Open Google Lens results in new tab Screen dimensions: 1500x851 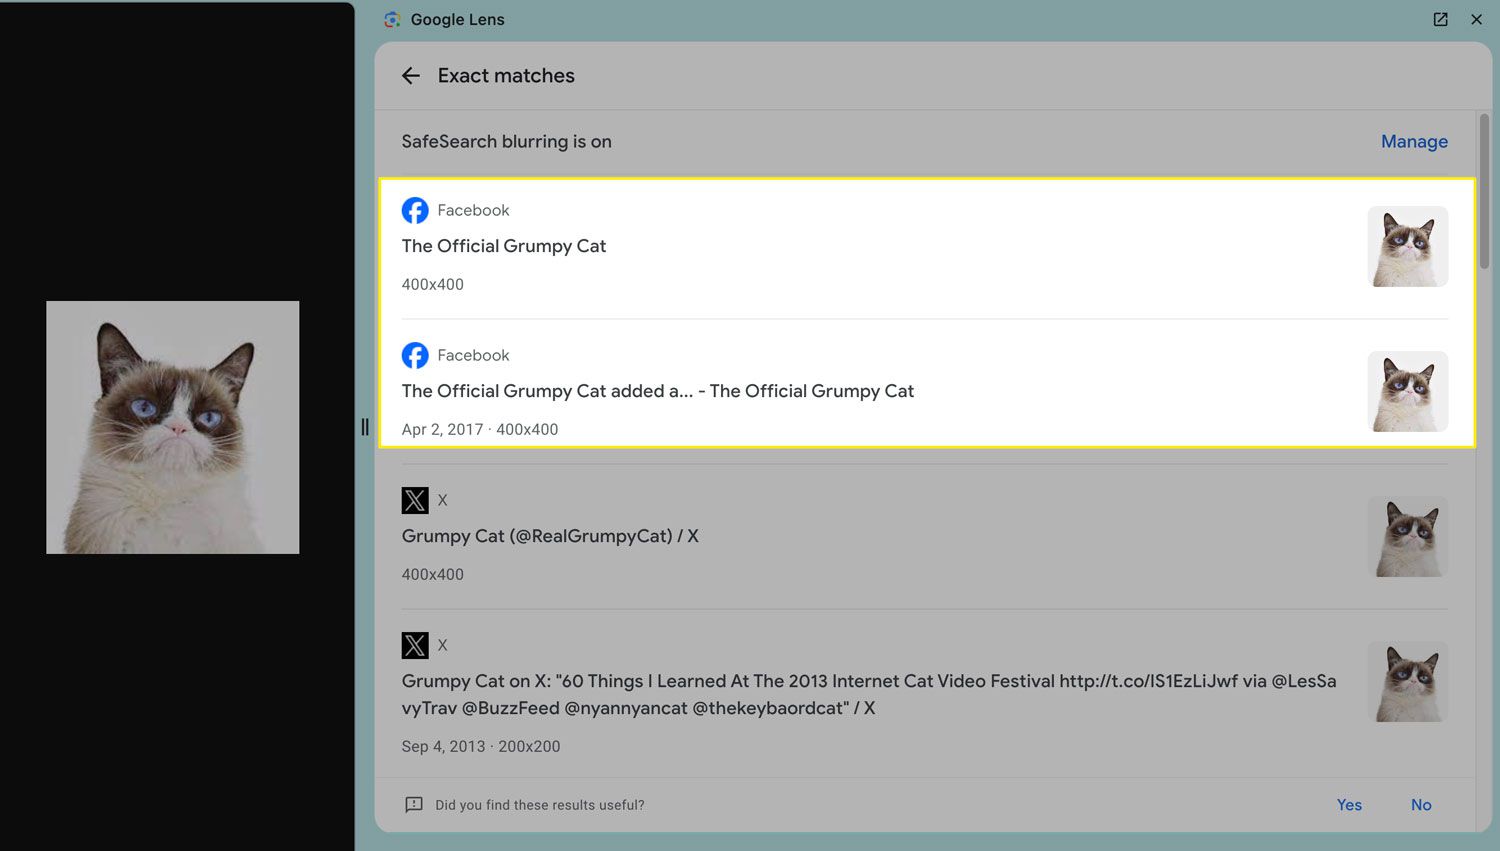pyautogui.click(x=1440, y=19)
